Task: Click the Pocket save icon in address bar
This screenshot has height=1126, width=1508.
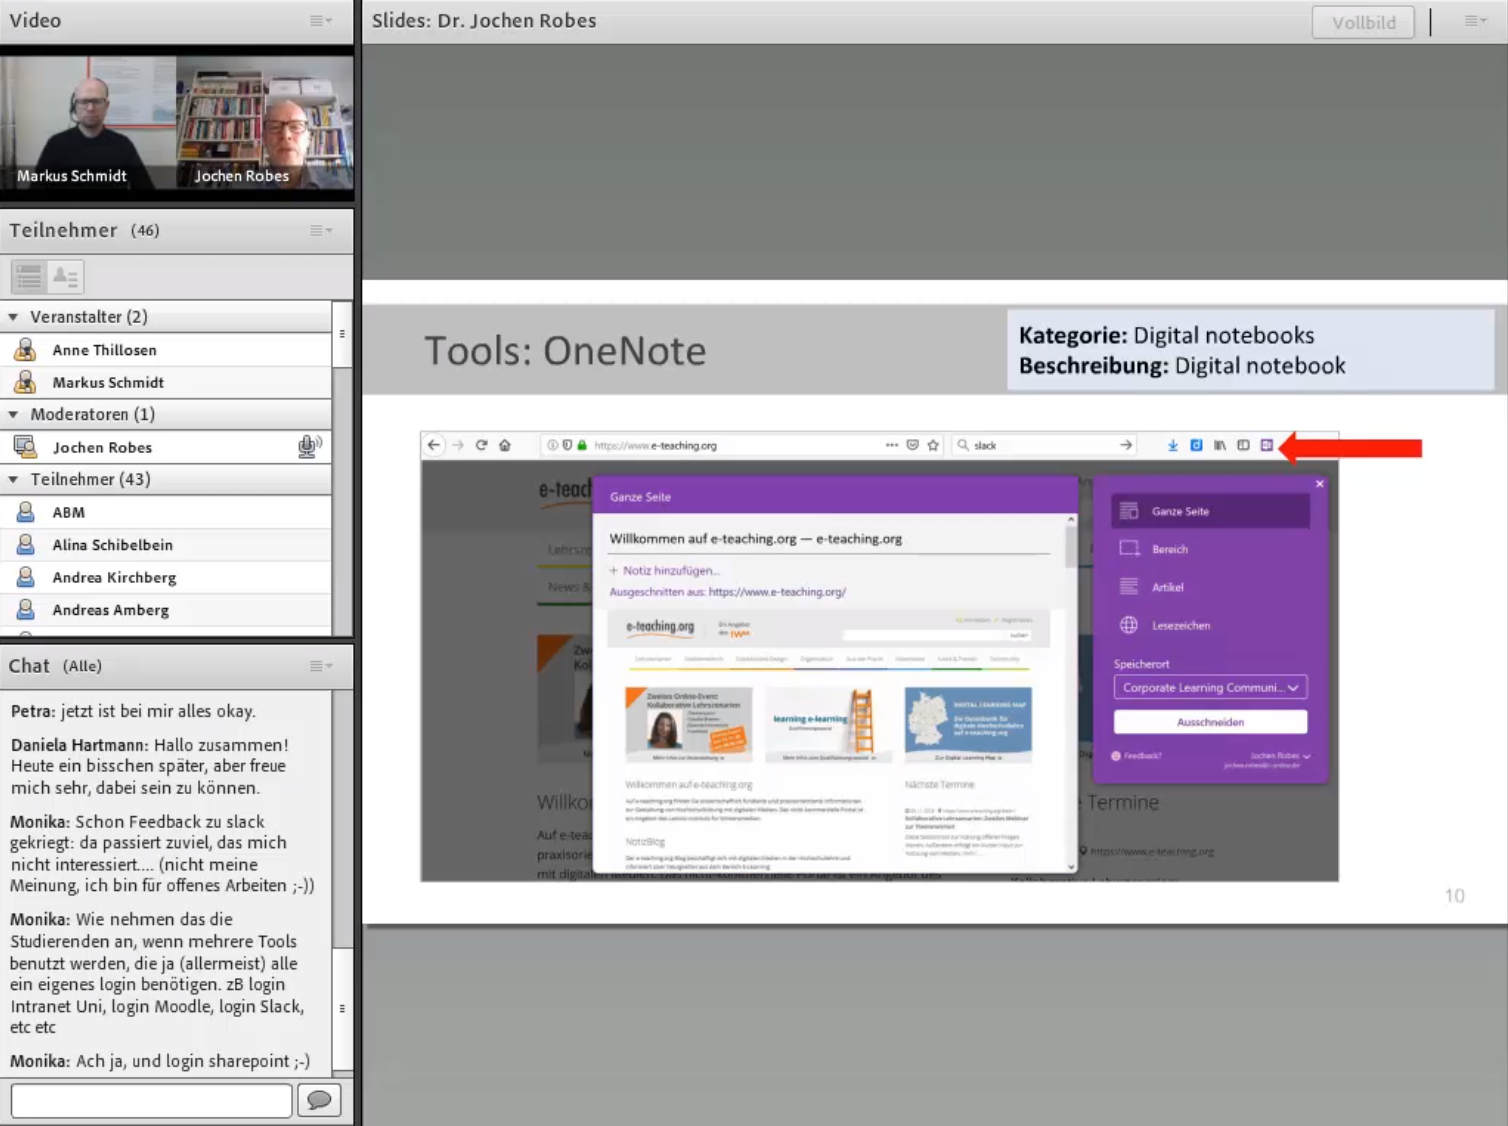Action: click(912, 445)
